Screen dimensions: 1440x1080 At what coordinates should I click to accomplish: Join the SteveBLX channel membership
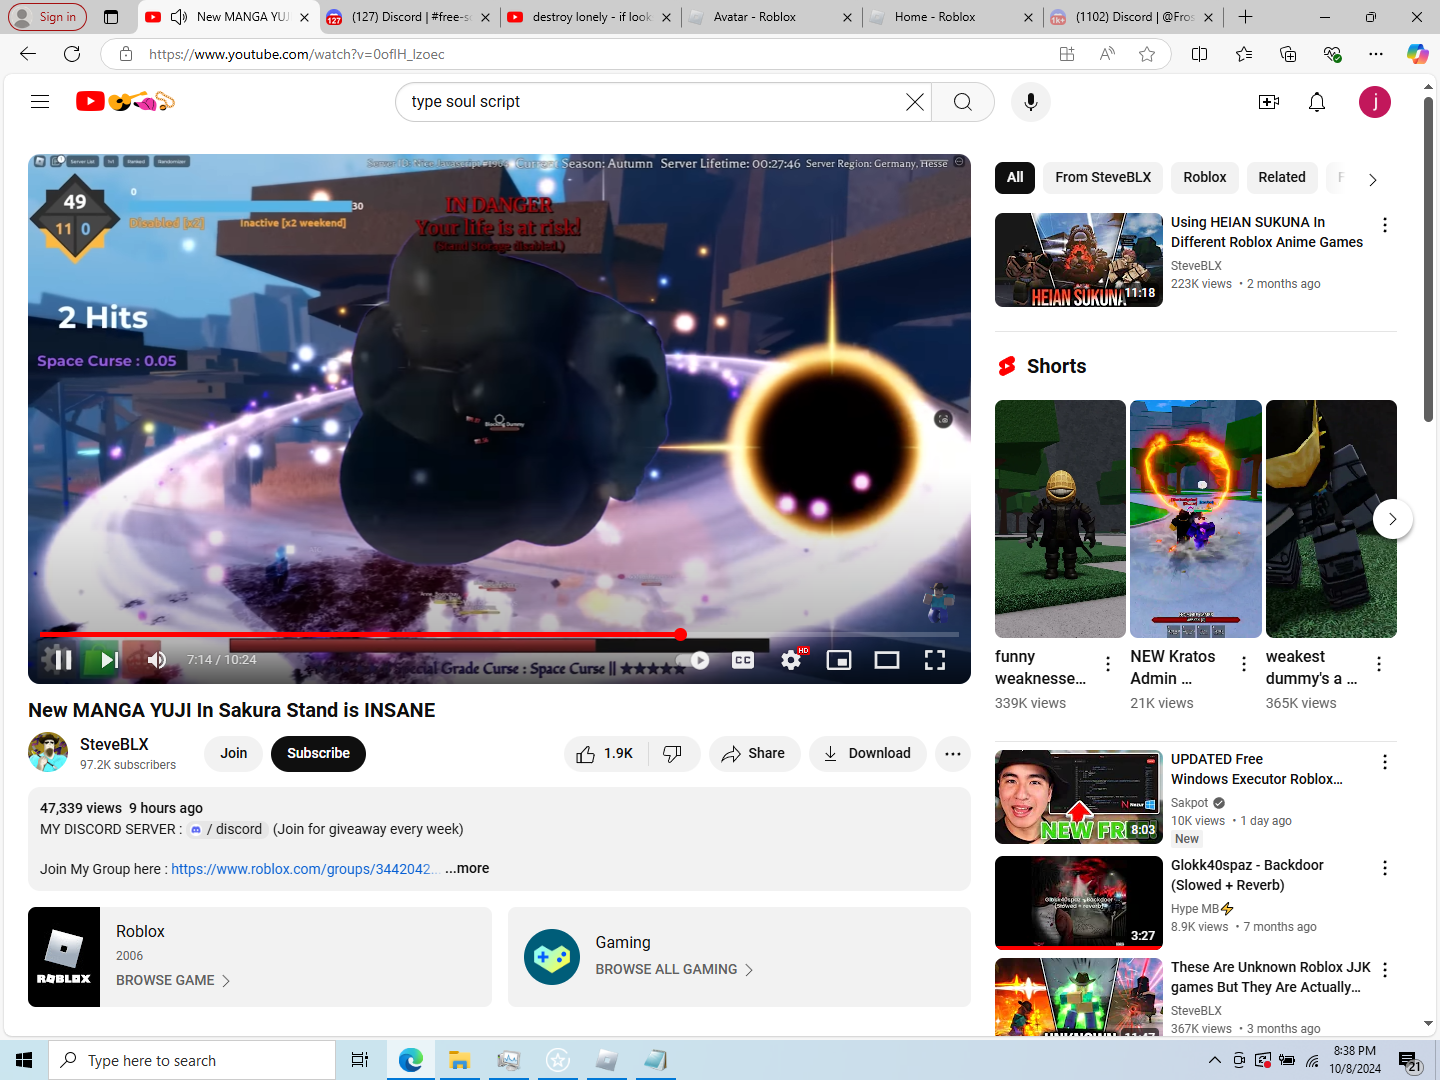click(234, 754)
